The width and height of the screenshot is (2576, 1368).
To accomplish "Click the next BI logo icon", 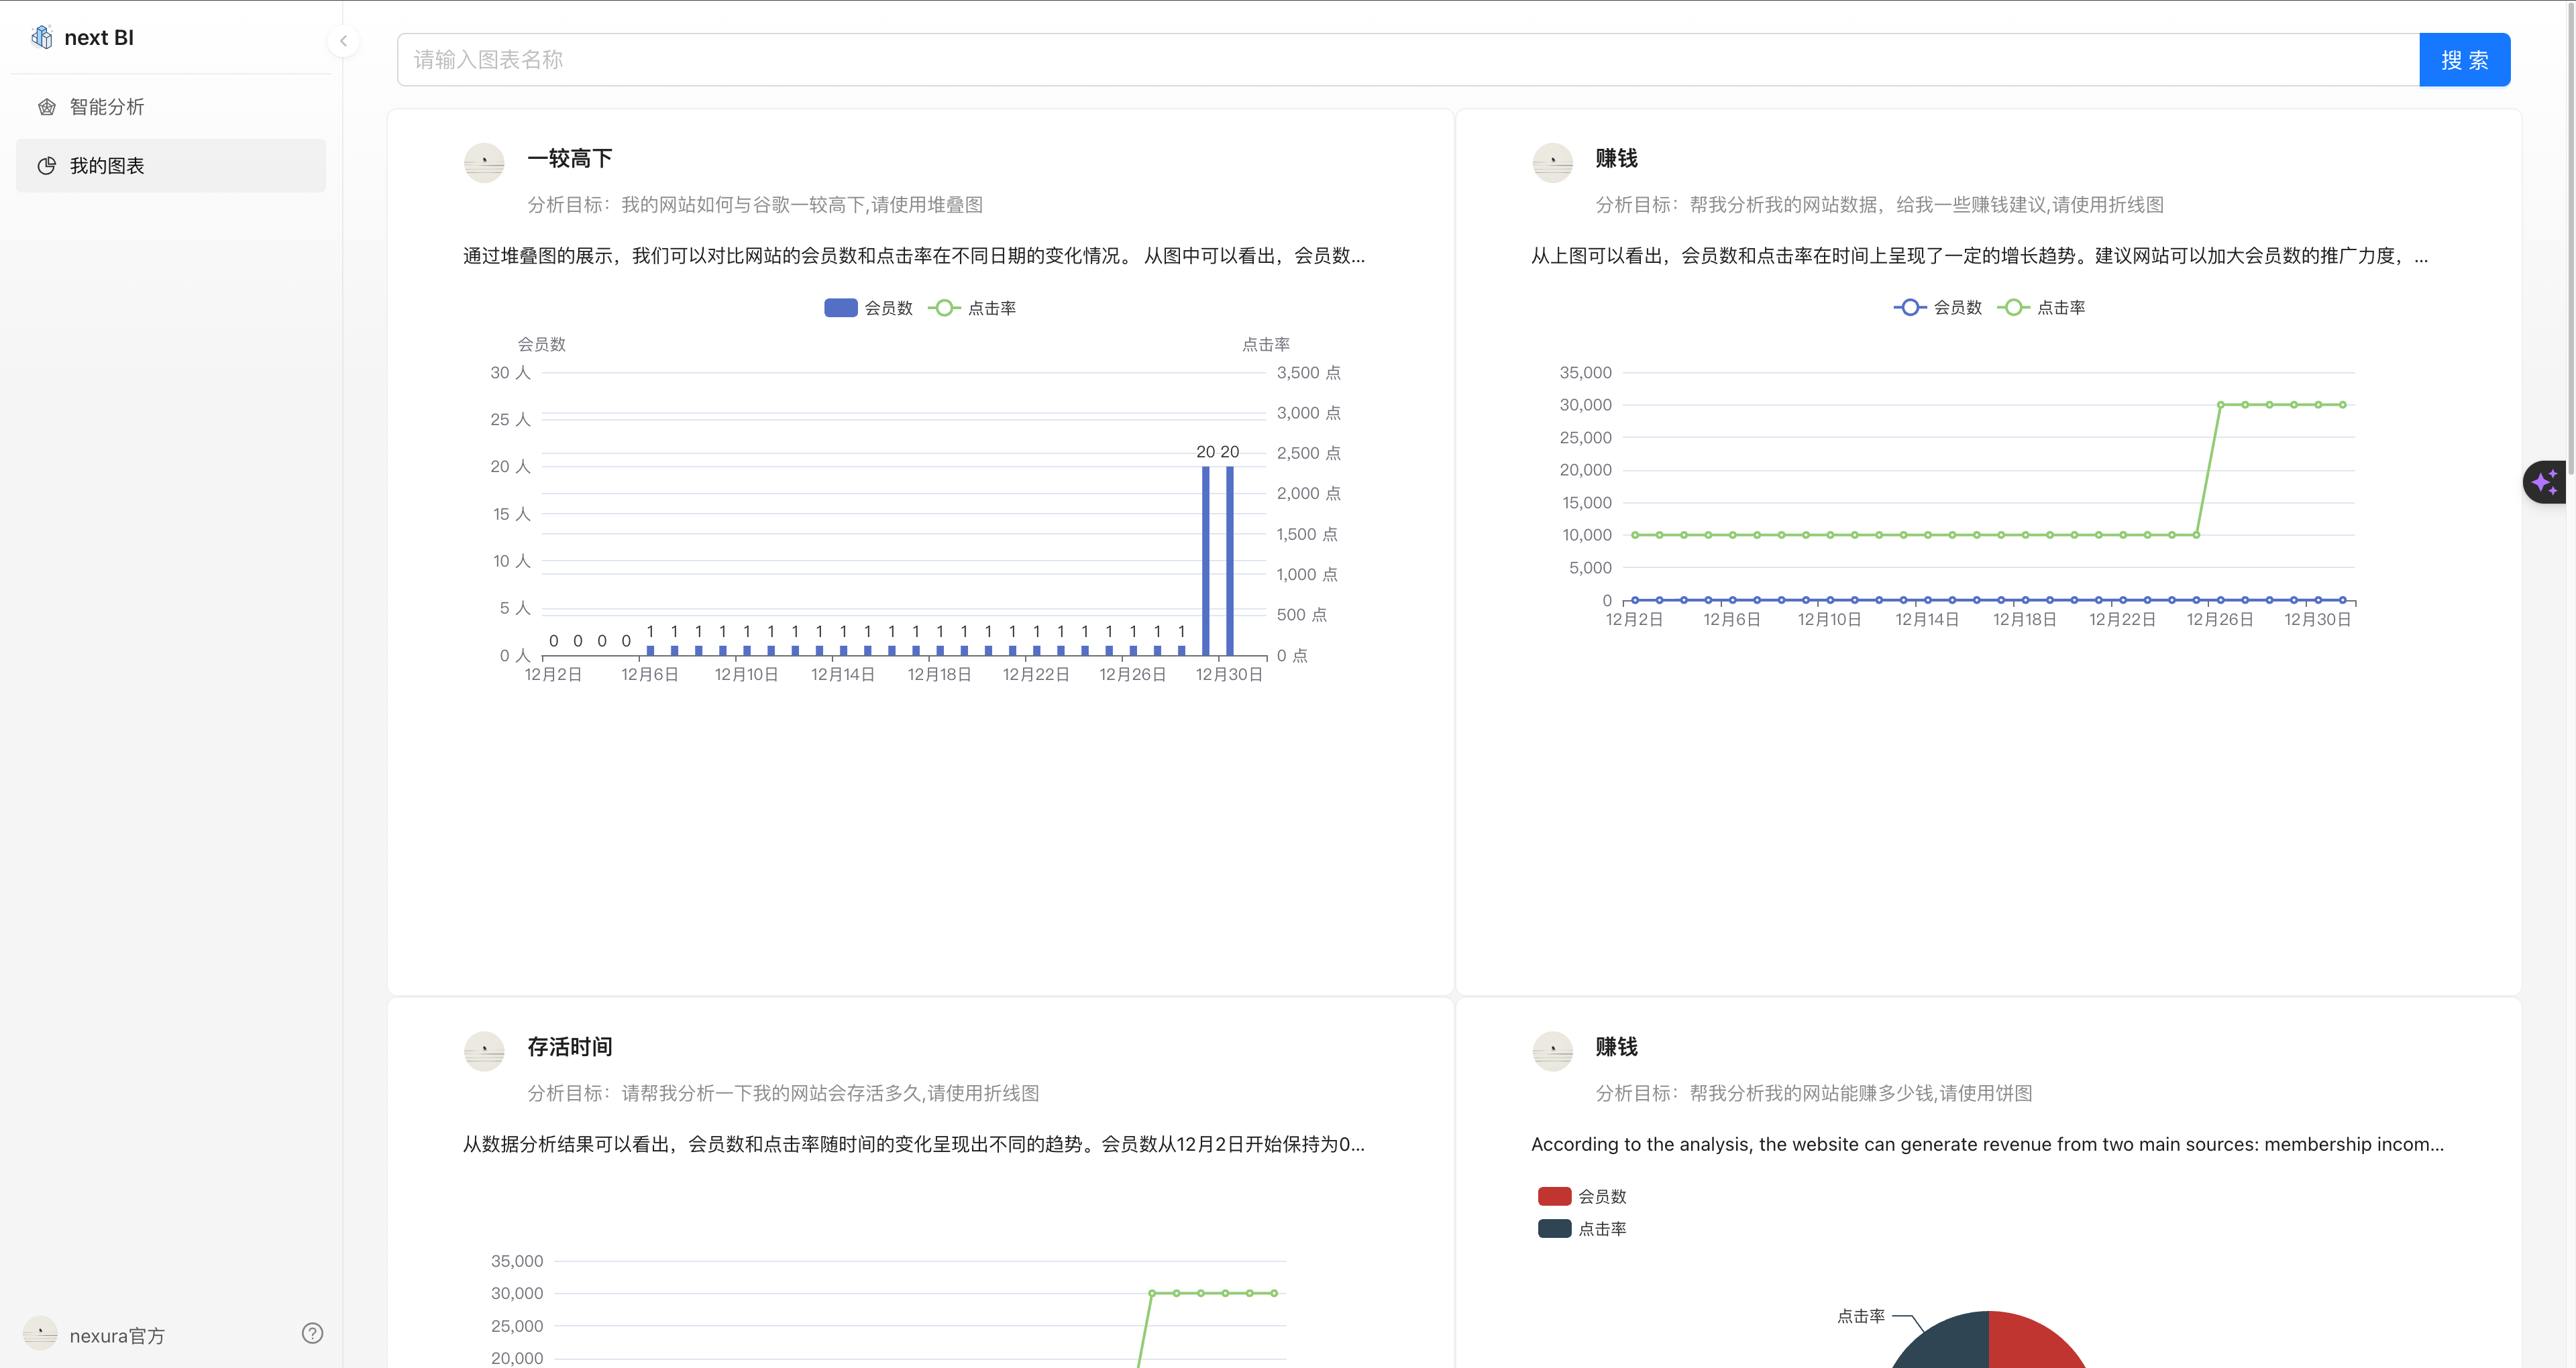I will coord(42,37).
